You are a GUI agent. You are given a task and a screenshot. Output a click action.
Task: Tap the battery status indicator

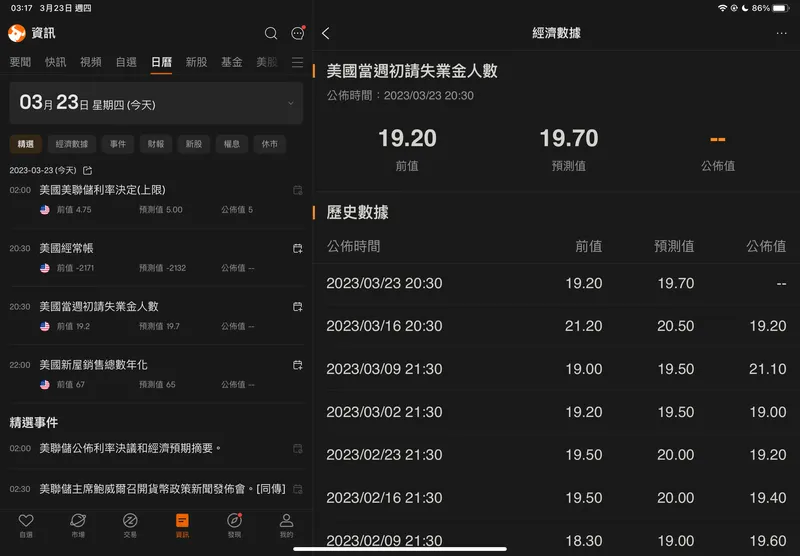tap(782, 8)
